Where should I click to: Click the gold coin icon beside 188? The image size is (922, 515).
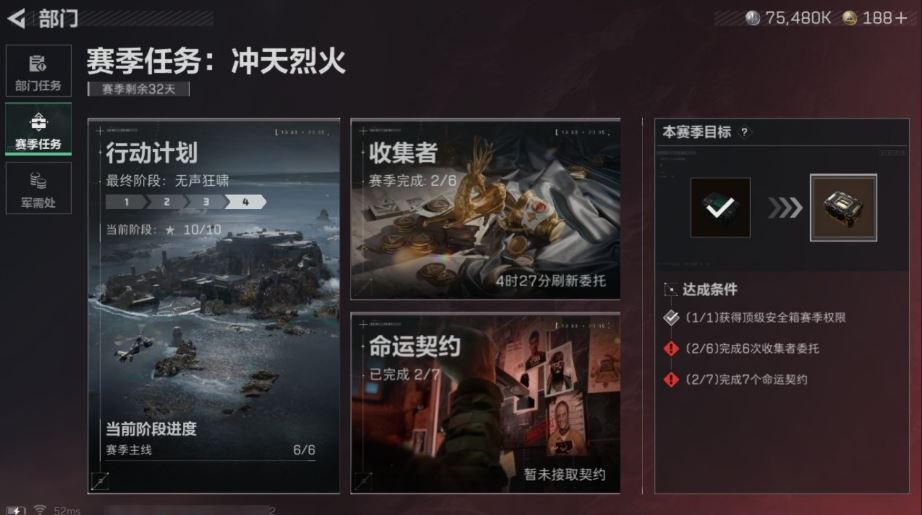tap(849, 18)
